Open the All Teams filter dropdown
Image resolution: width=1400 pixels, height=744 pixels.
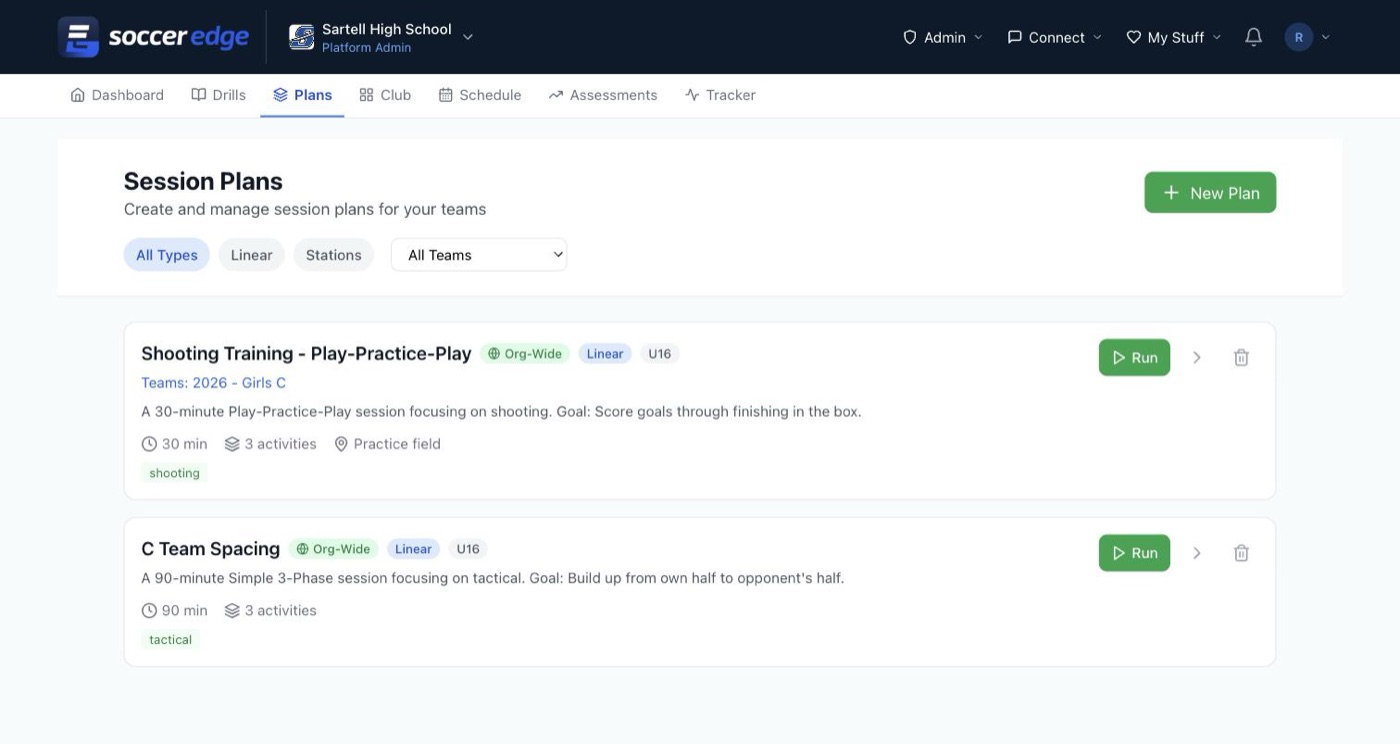tap(479, 255)
